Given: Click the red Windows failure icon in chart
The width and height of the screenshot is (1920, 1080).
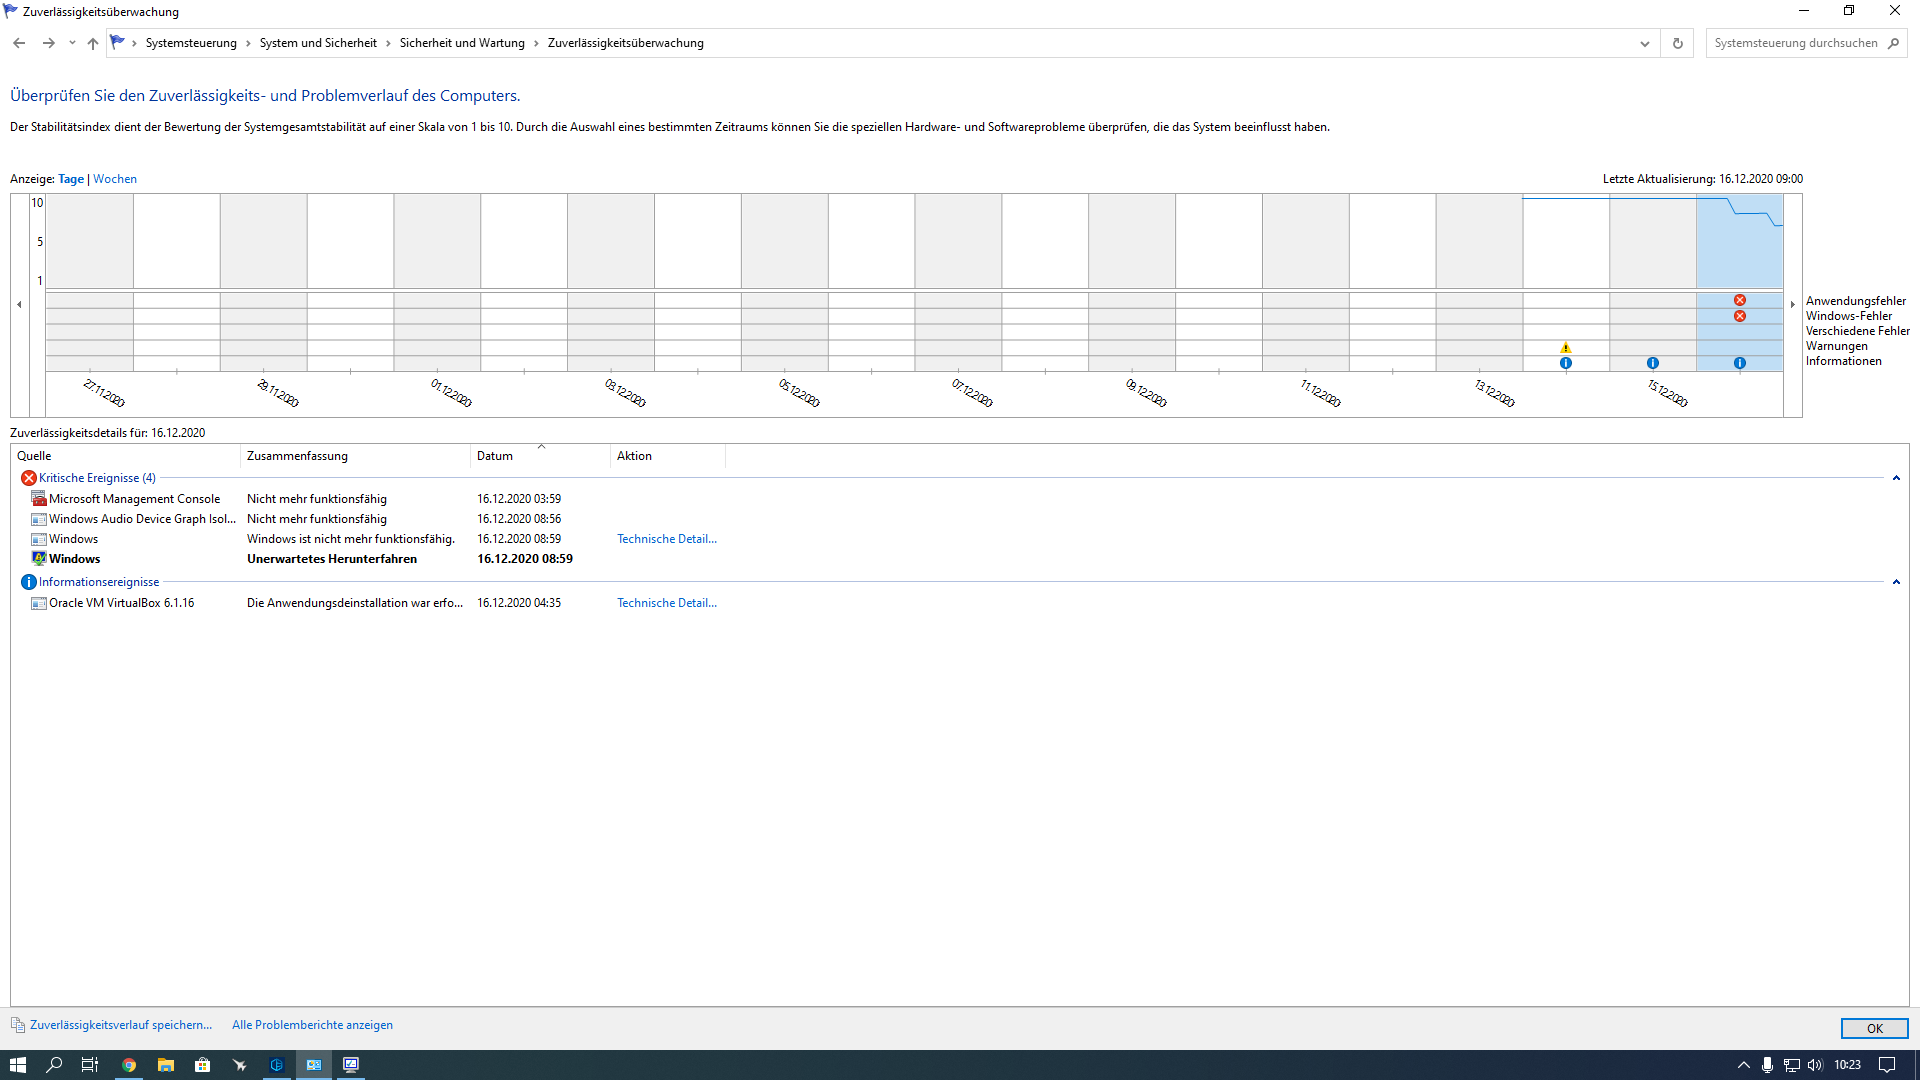Looking at the screenshot, I should 1740,316.
